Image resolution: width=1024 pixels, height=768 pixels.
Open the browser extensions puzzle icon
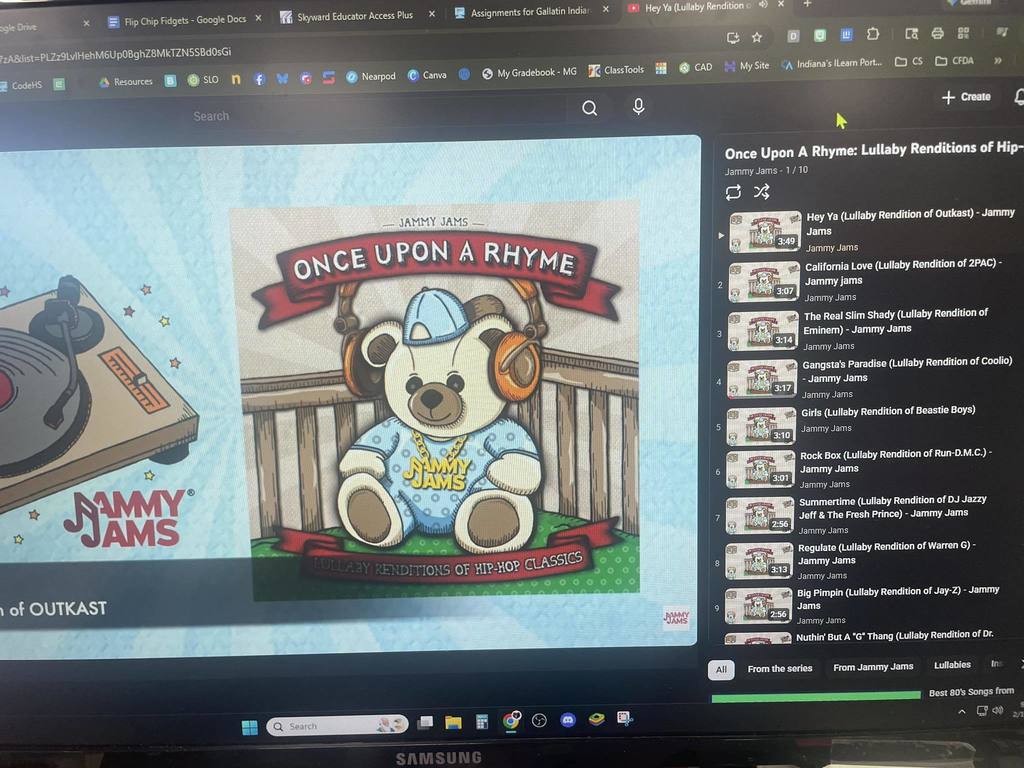pyautogui.click(x=872, y=35)
